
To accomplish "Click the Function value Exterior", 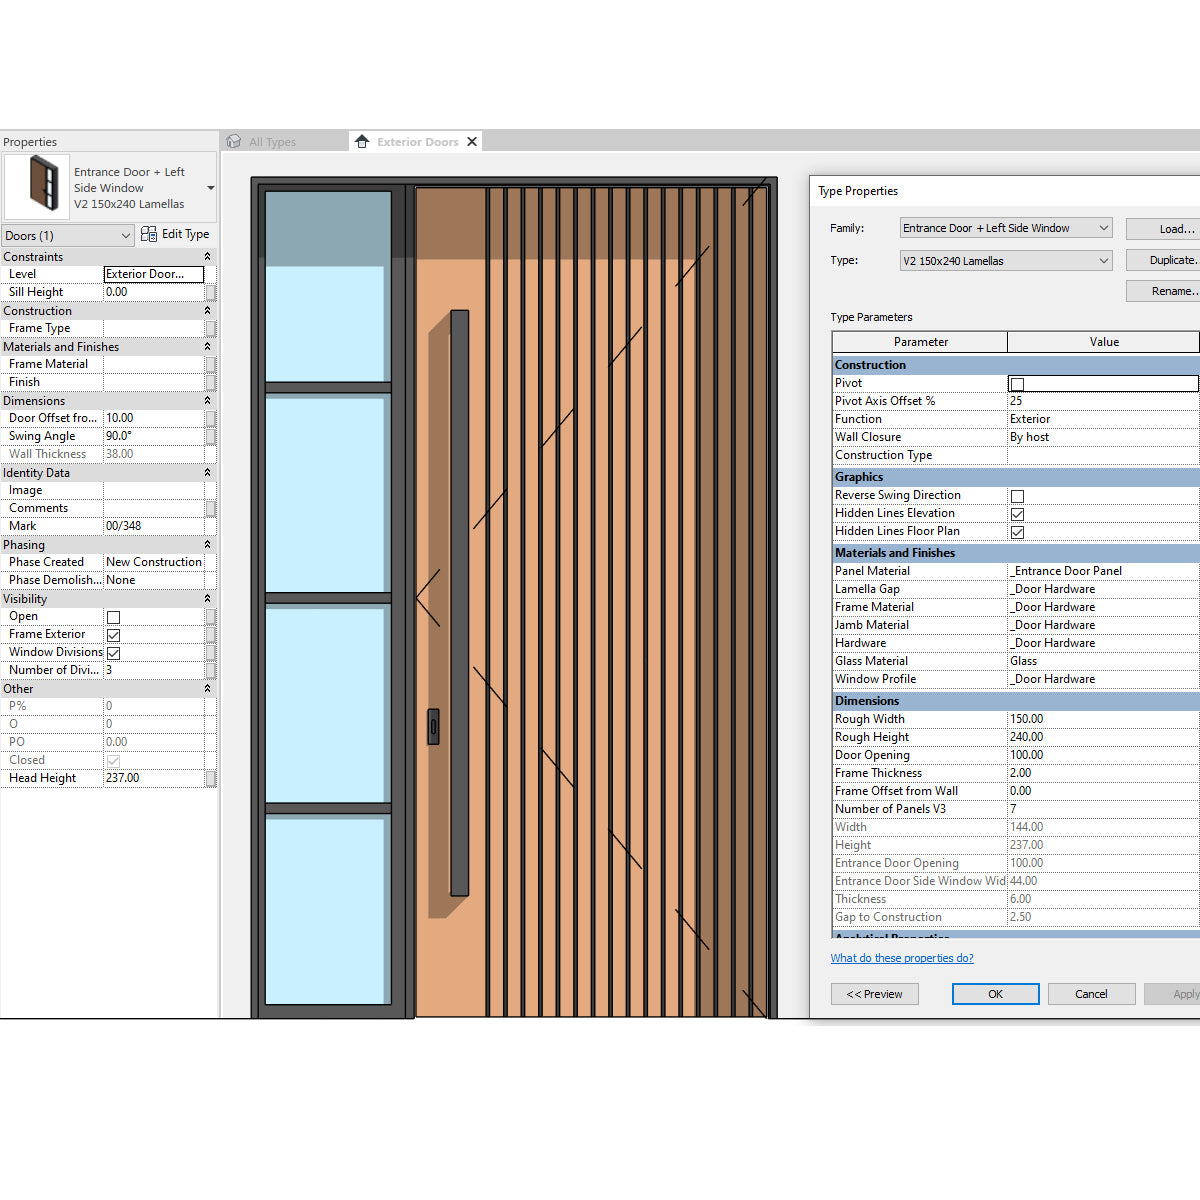I will click(x=1103, y=419).
